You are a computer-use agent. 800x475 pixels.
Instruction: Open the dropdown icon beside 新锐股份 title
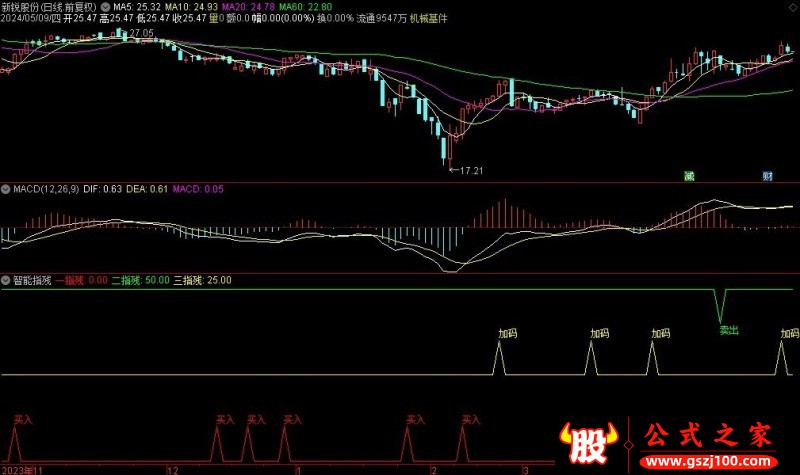pos(106,6)
